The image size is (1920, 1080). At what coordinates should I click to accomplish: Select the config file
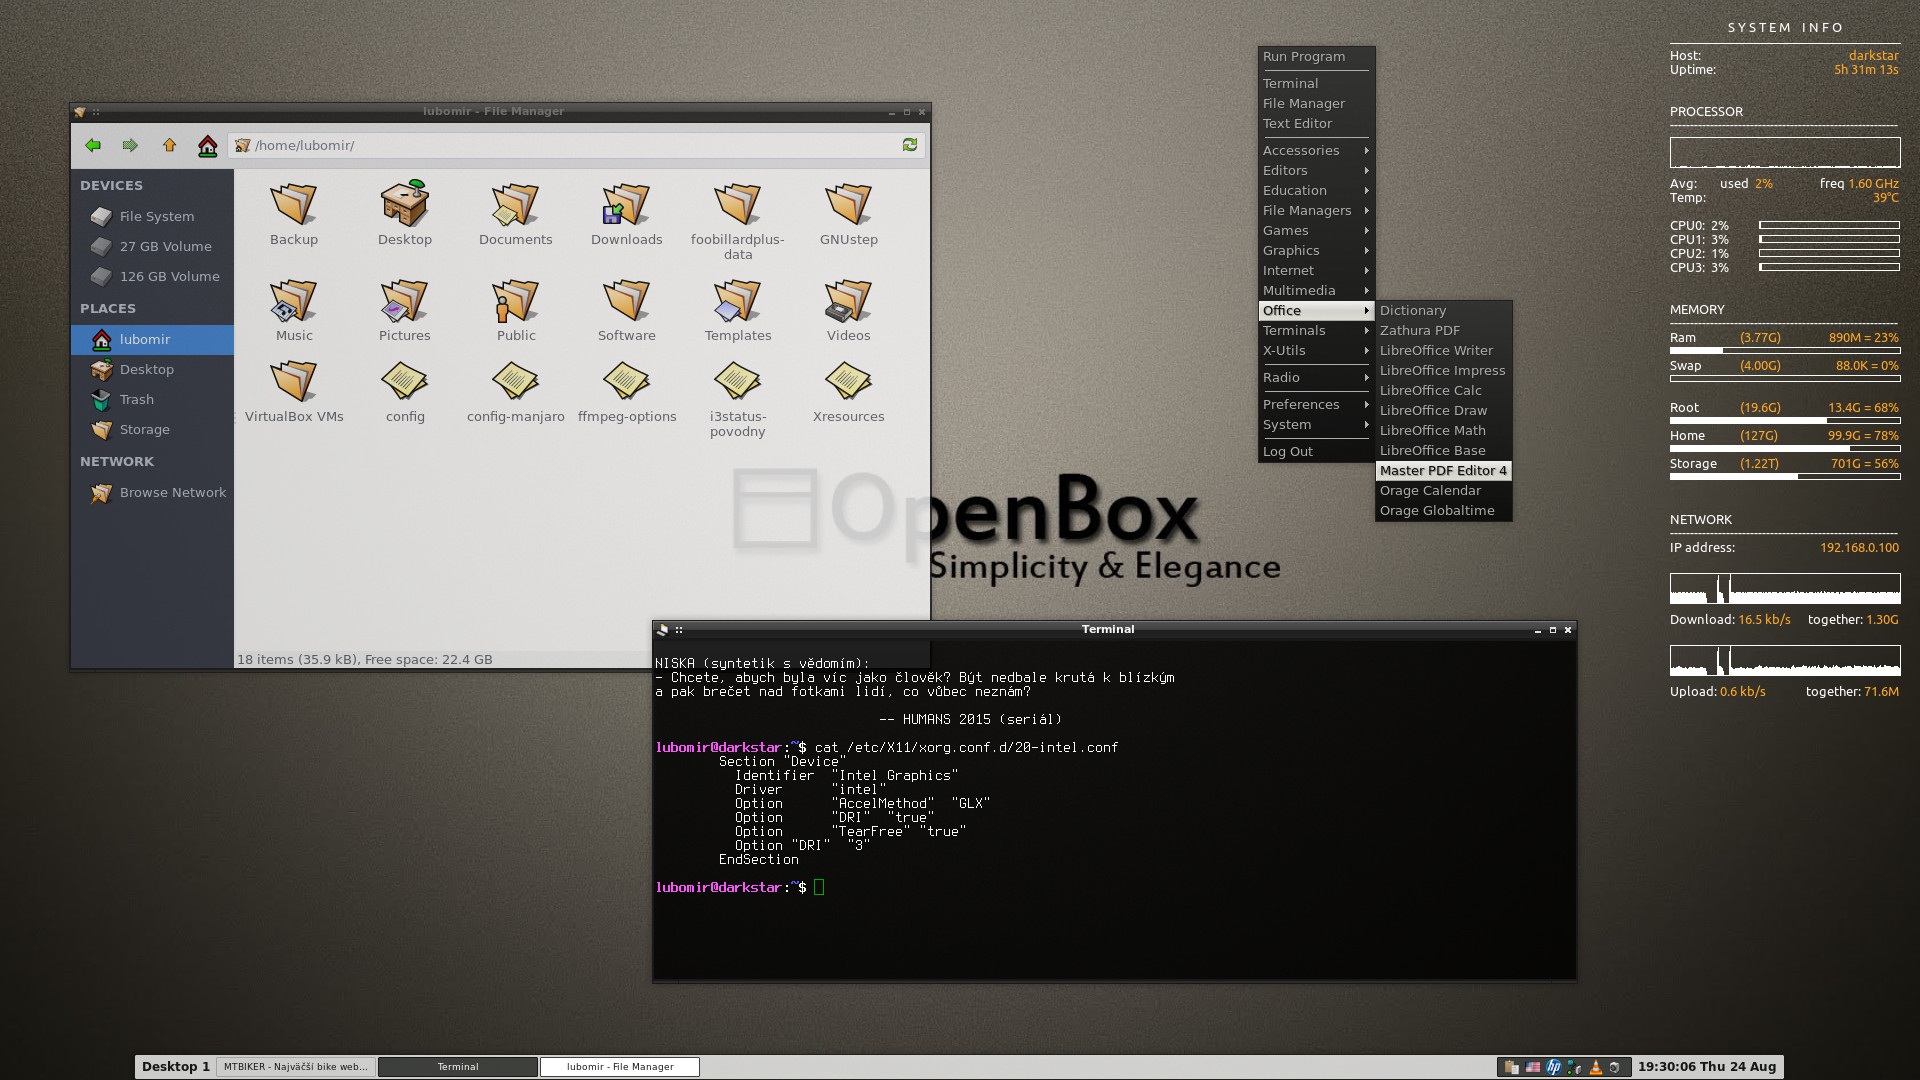[x=405, y=391]
